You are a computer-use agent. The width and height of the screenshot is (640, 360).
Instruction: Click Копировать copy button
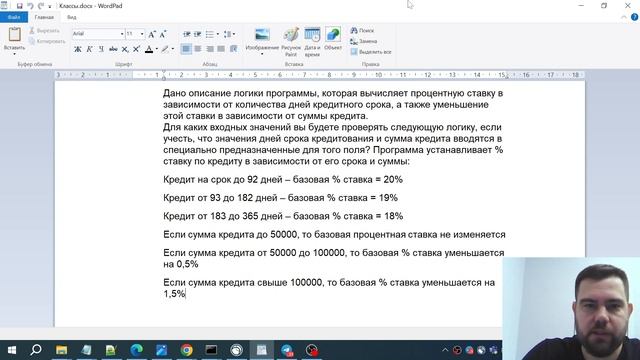[x=47, y=41]
